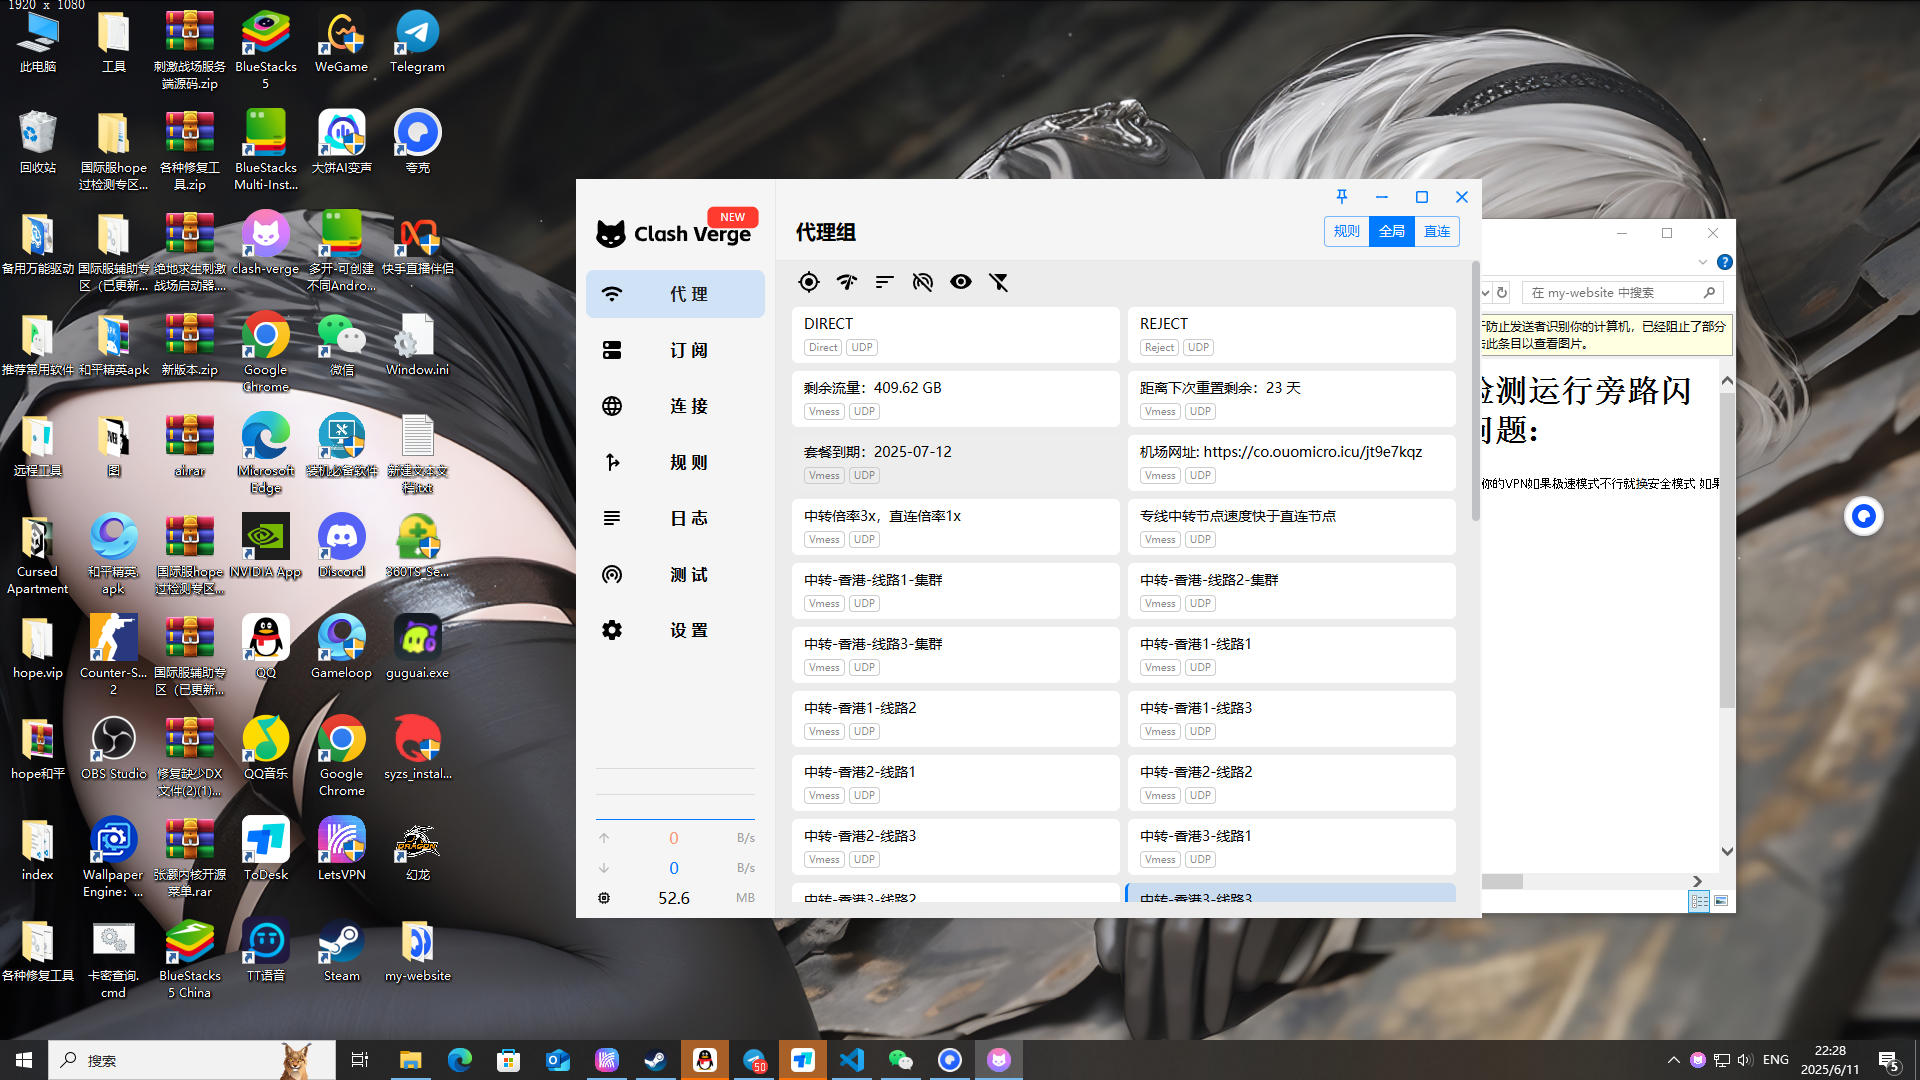Switch proxy mode to 规则
Screen dimensions: 1920x1080
click(x=1346, y=231)
